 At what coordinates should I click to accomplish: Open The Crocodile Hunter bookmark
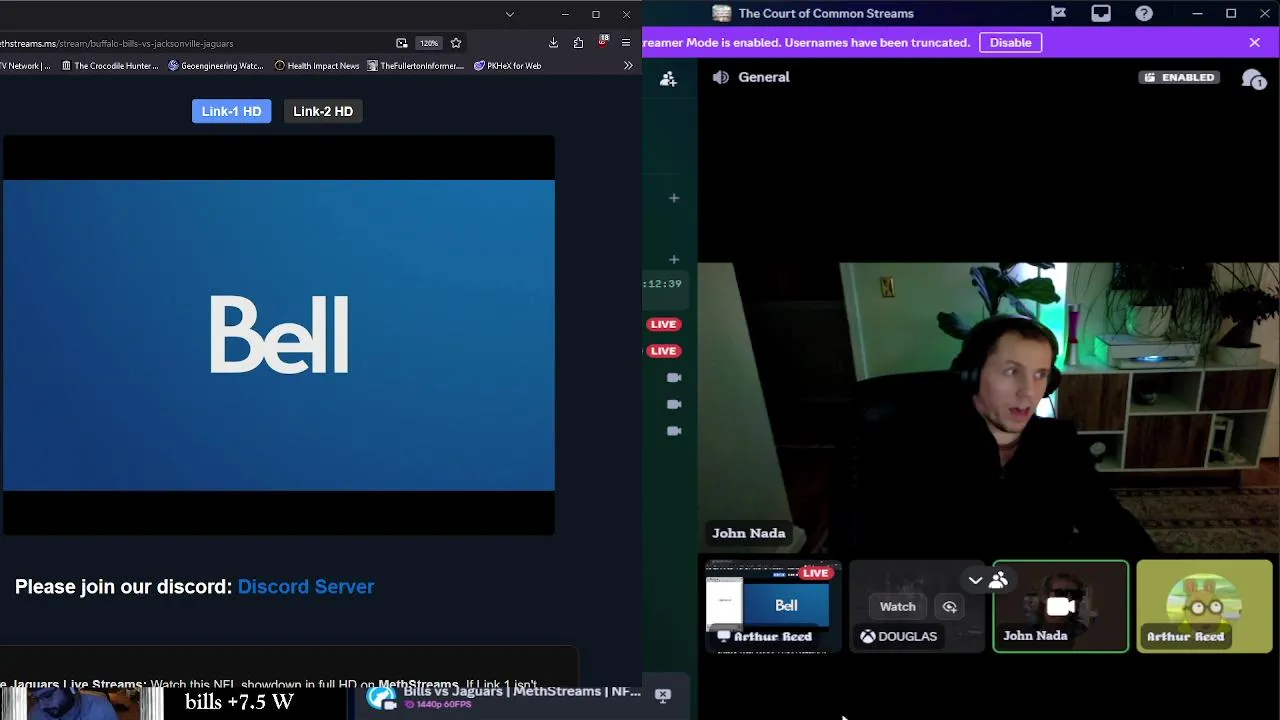110,66
